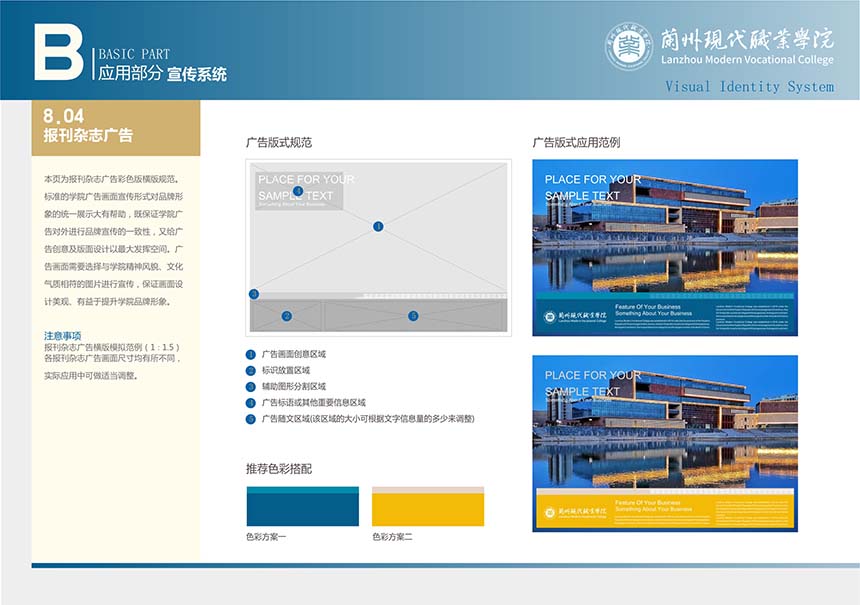The image size is (860, 605).
Task: Click marker 2 in the logo placement area
Action: point(286,316)
